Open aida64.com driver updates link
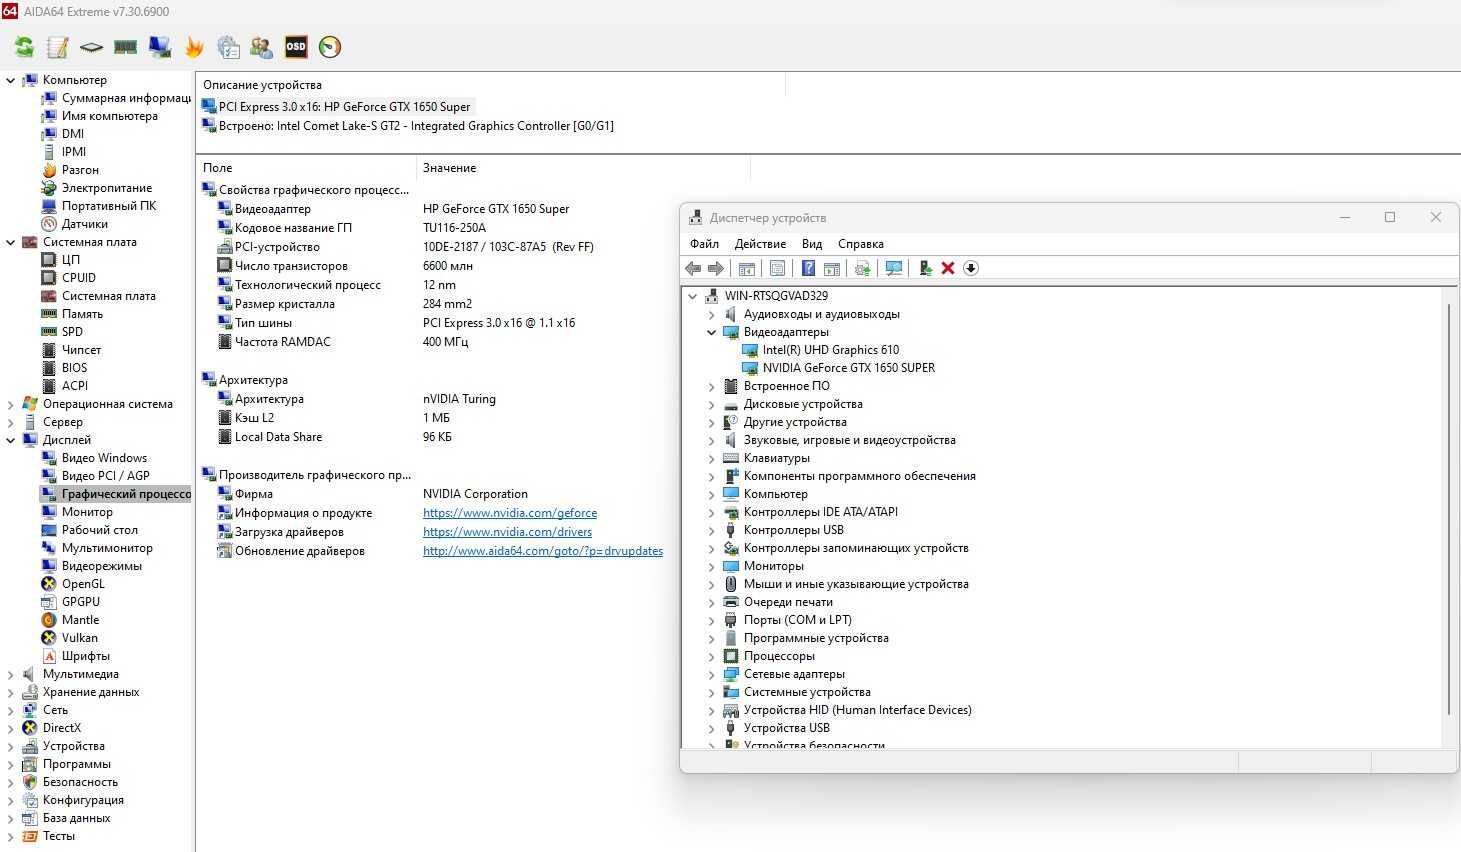 tap(543, 551)
